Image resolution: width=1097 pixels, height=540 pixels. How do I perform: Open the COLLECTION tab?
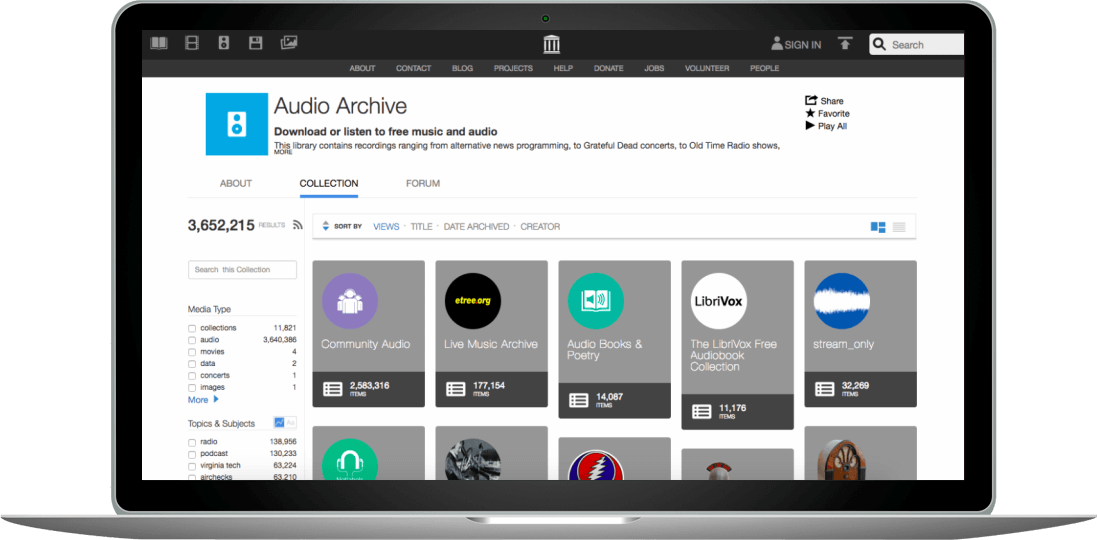(329, 183)
